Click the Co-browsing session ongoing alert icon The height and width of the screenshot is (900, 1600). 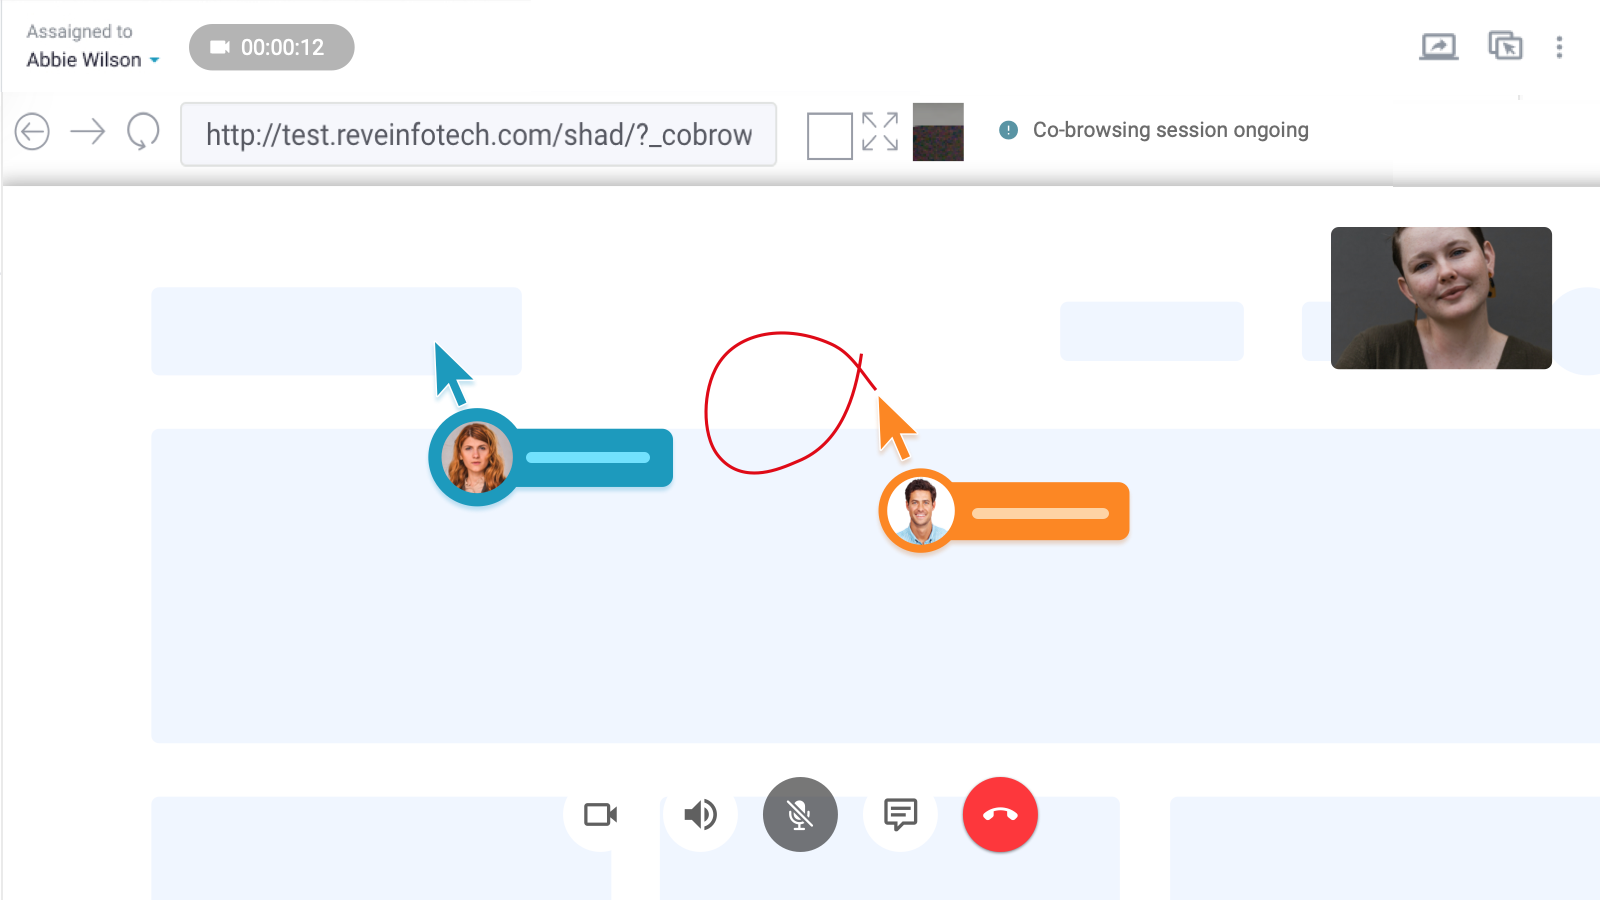tap(1007, 129)
